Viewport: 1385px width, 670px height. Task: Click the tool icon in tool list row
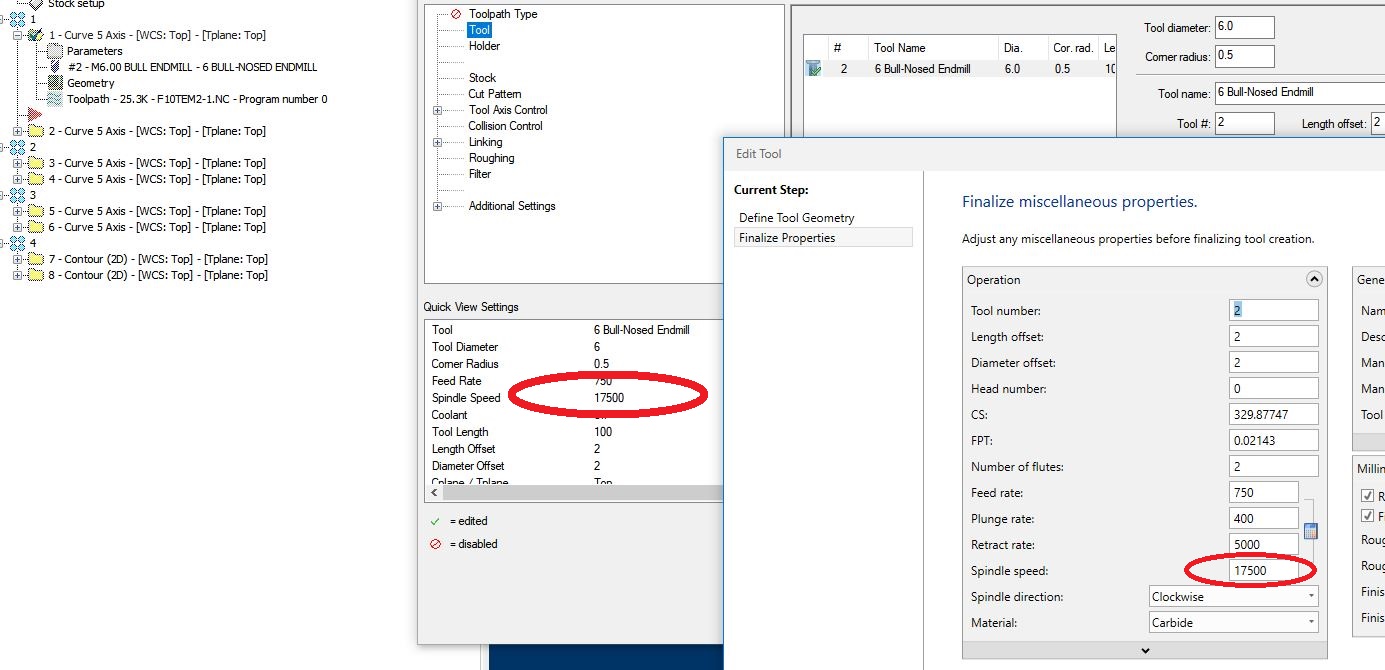[814, 69]
